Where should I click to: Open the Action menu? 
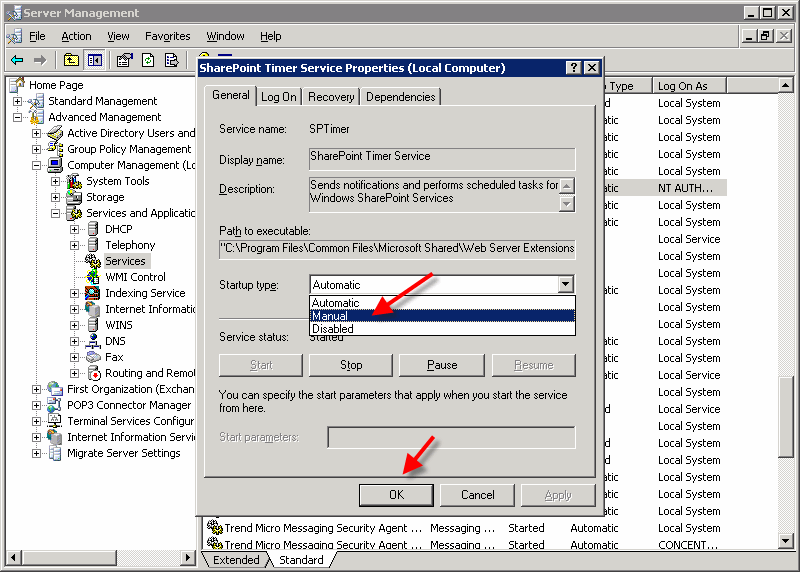pyautogui.click(x=76, y=36)
